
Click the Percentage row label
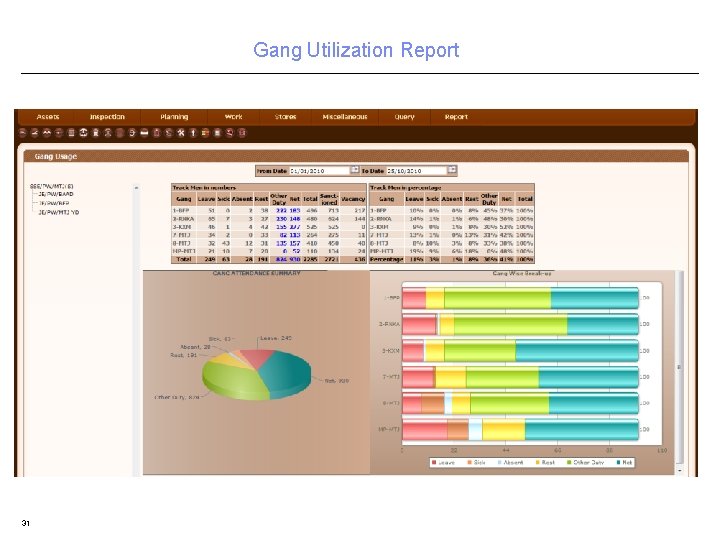pos(387,259)
